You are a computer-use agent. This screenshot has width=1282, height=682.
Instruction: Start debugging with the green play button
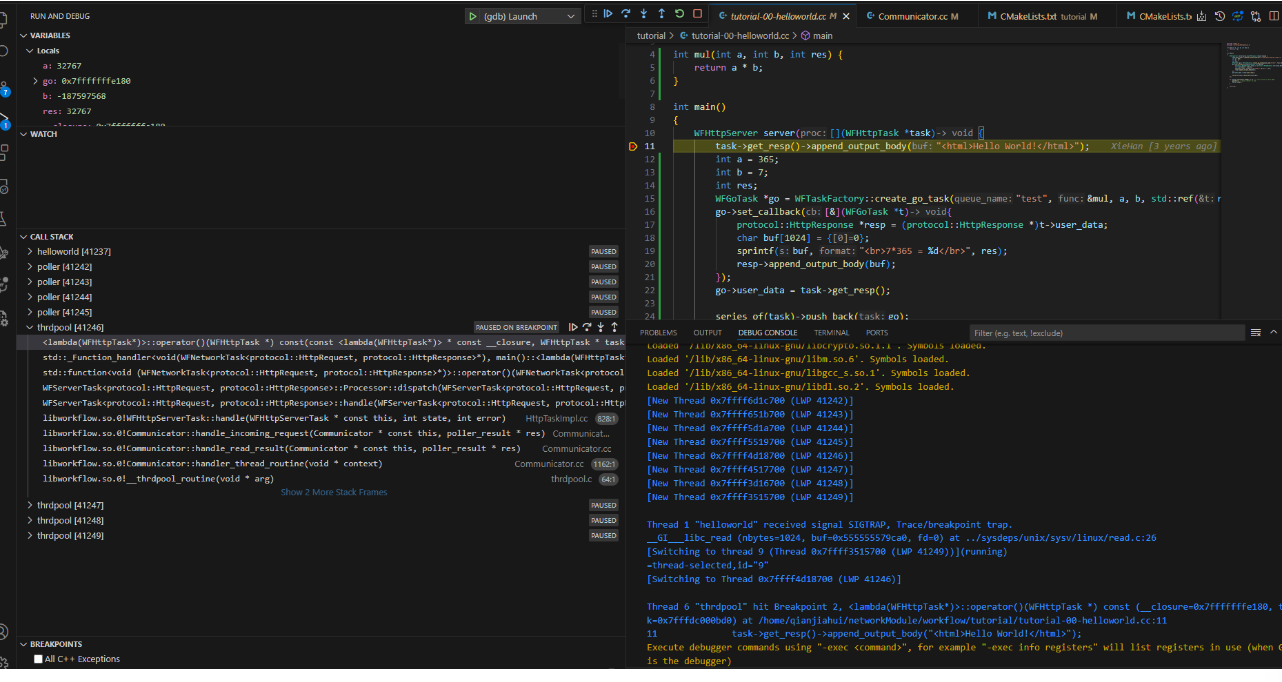point(472,16)
